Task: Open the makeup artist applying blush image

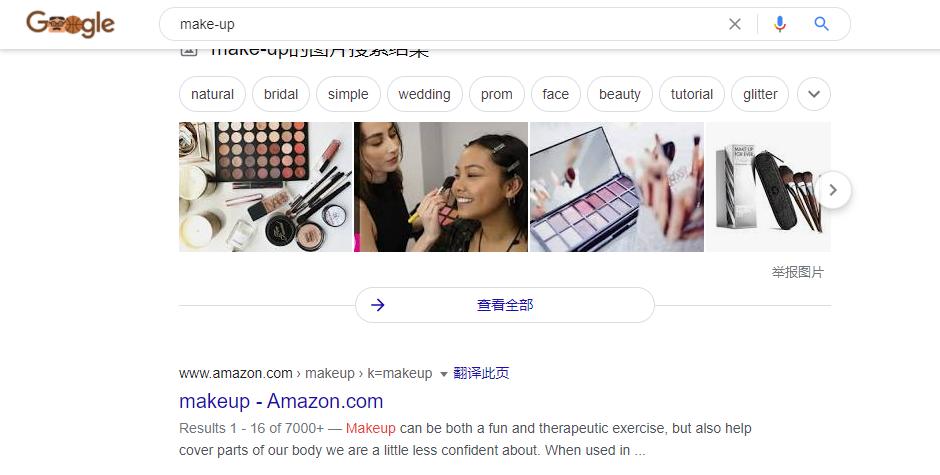Action: tap(441, 187)
